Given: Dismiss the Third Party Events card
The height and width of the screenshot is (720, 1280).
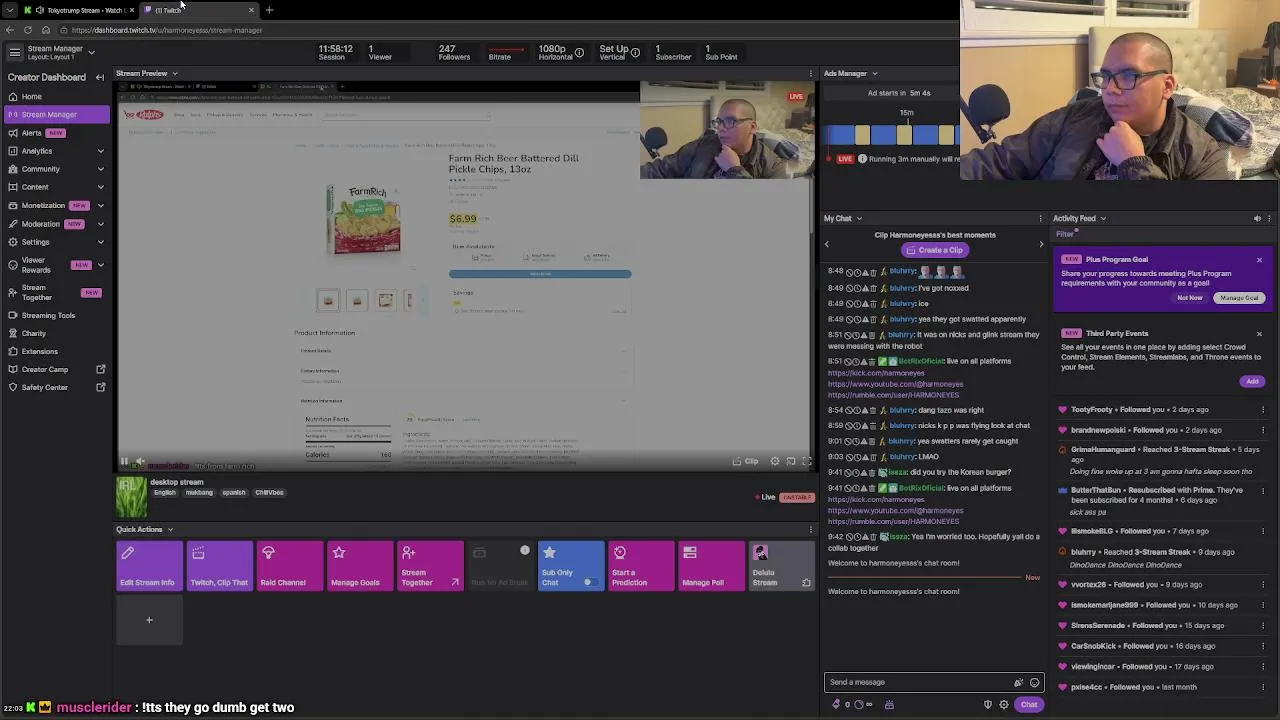Looking at the screenshot, I should pyautogui.click(x=1259, y=334).
